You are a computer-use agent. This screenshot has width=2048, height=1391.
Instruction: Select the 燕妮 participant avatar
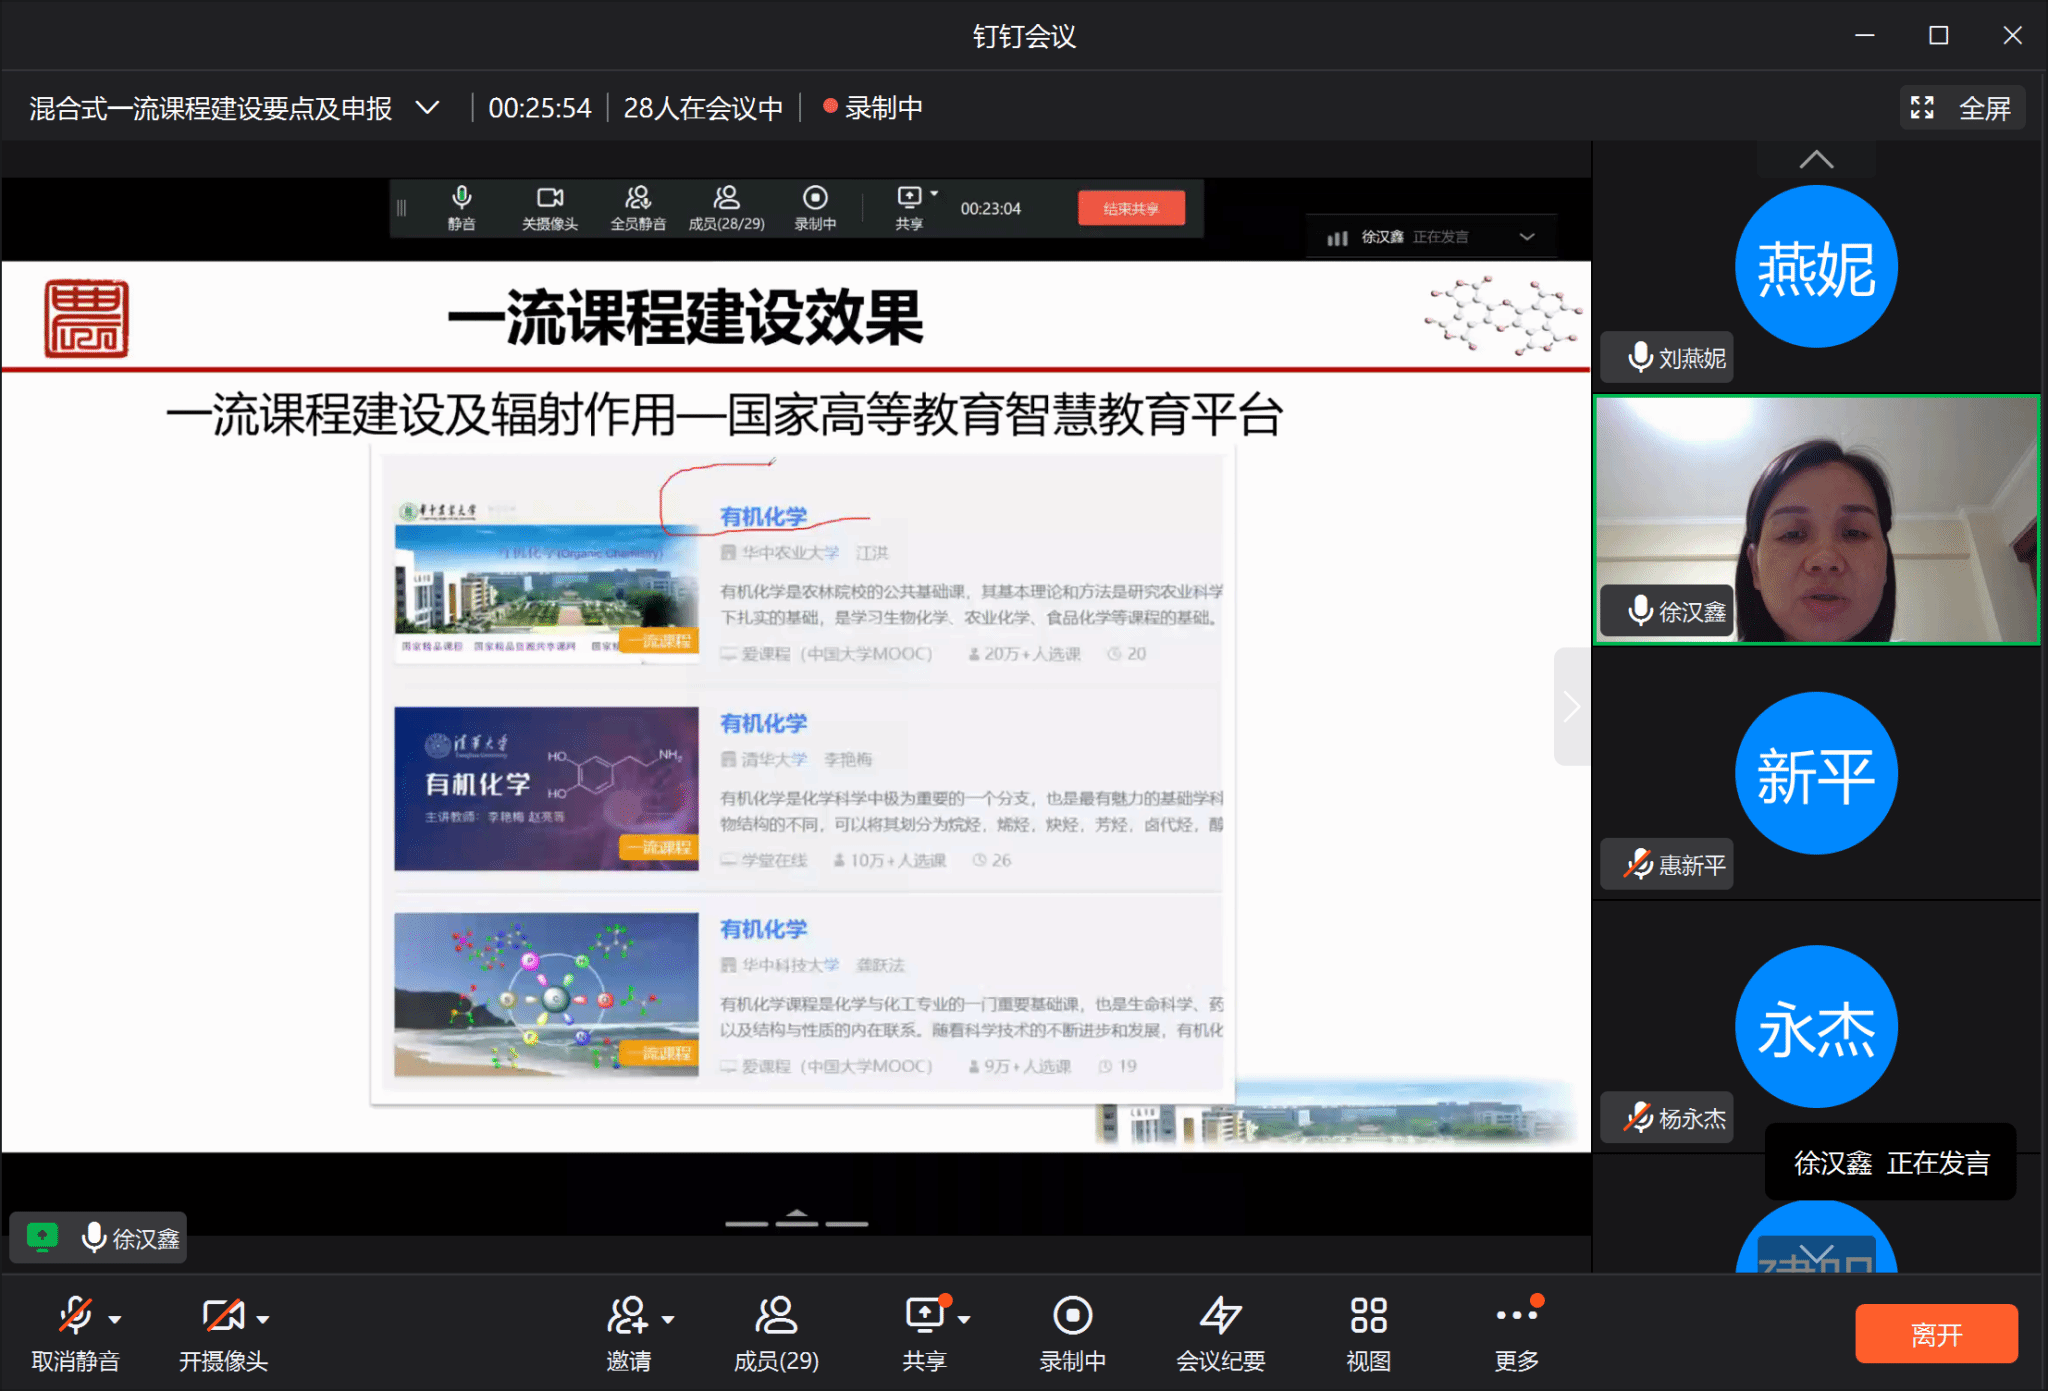click(1816, 267)
